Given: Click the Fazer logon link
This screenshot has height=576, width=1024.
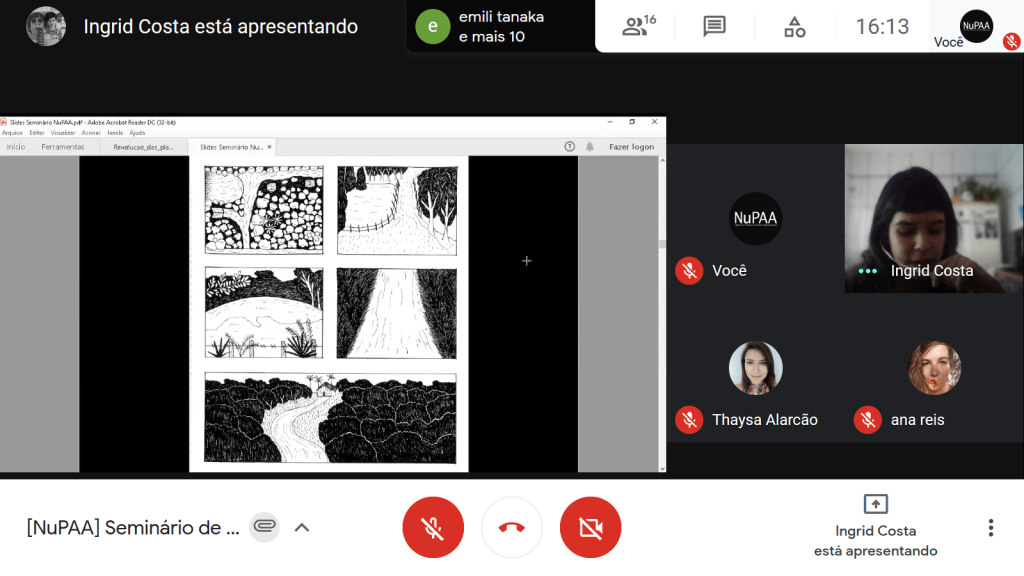Looking at the screenshot, I should click(631, 147).
